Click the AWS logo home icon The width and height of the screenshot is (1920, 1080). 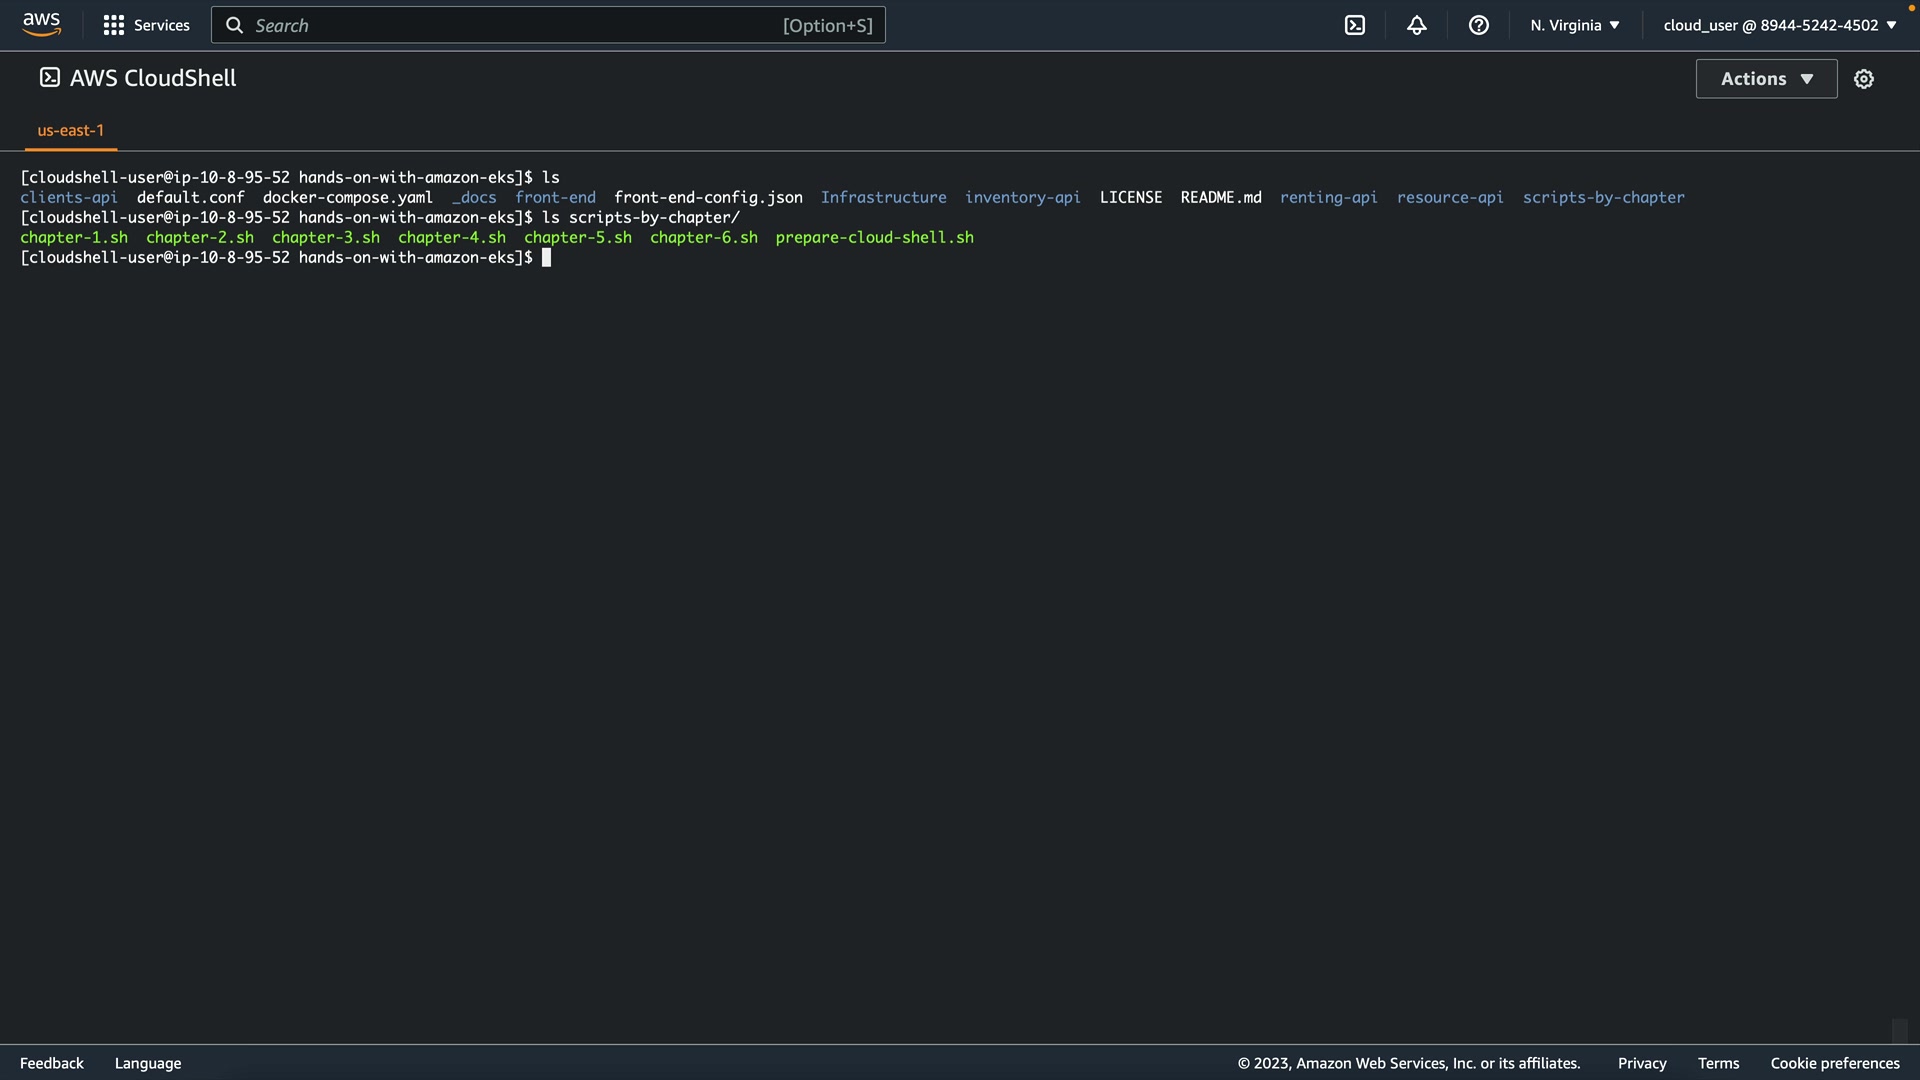[41, 24]
